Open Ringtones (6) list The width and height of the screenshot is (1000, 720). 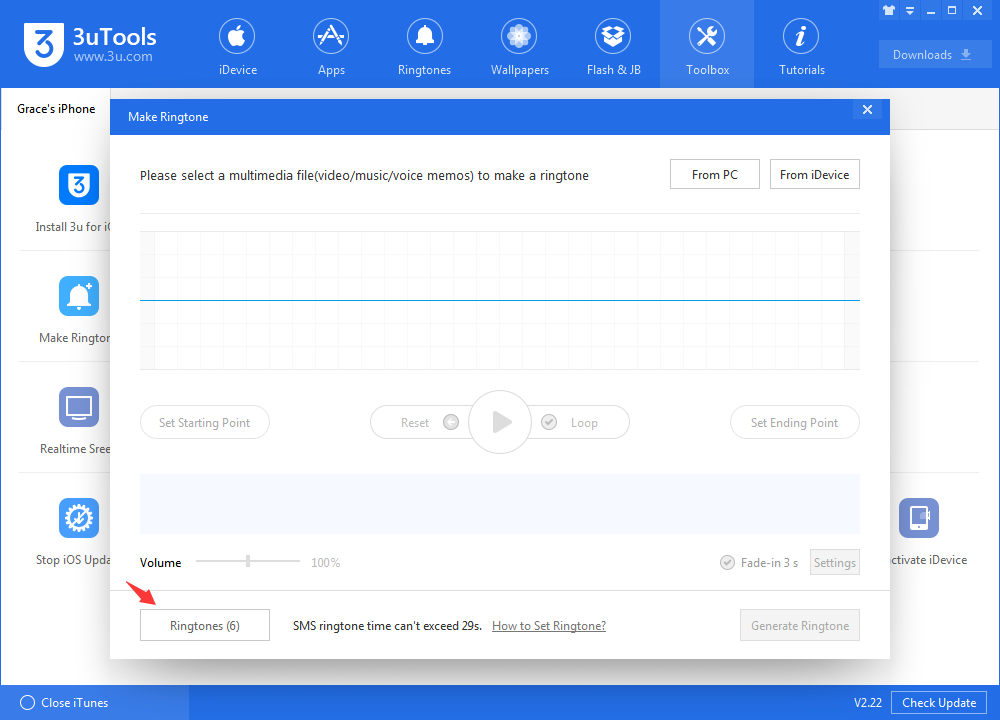[205, 625]
